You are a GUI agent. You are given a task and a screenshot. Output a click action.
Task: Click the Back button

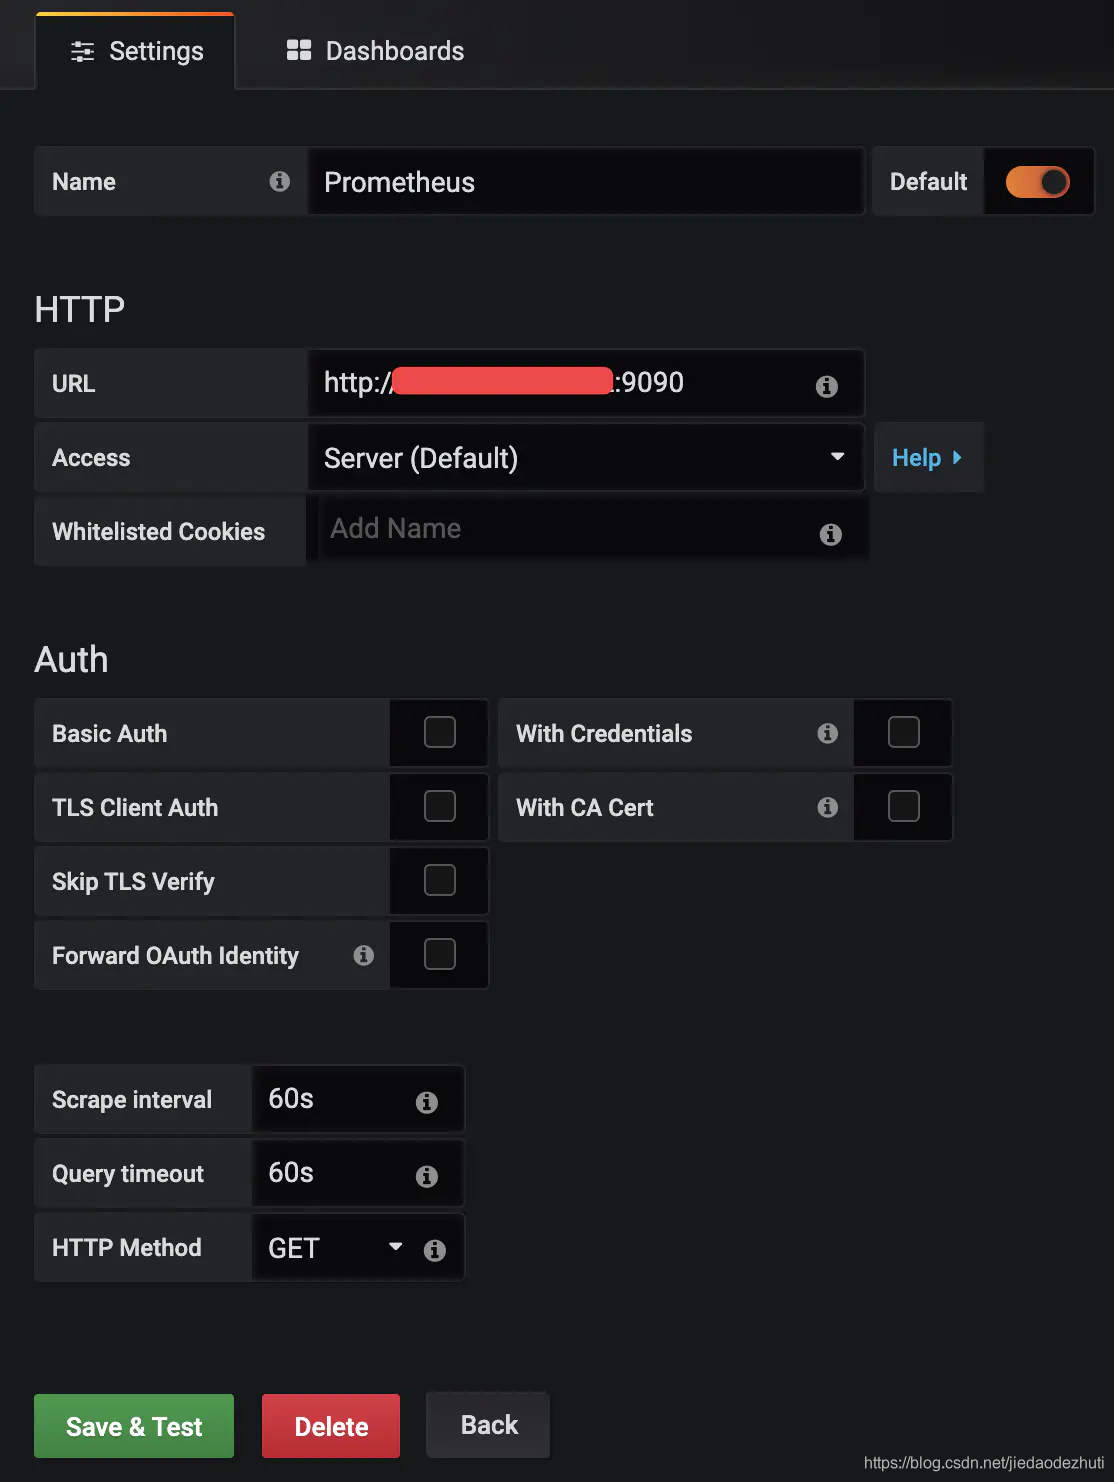pos(489,1425)
